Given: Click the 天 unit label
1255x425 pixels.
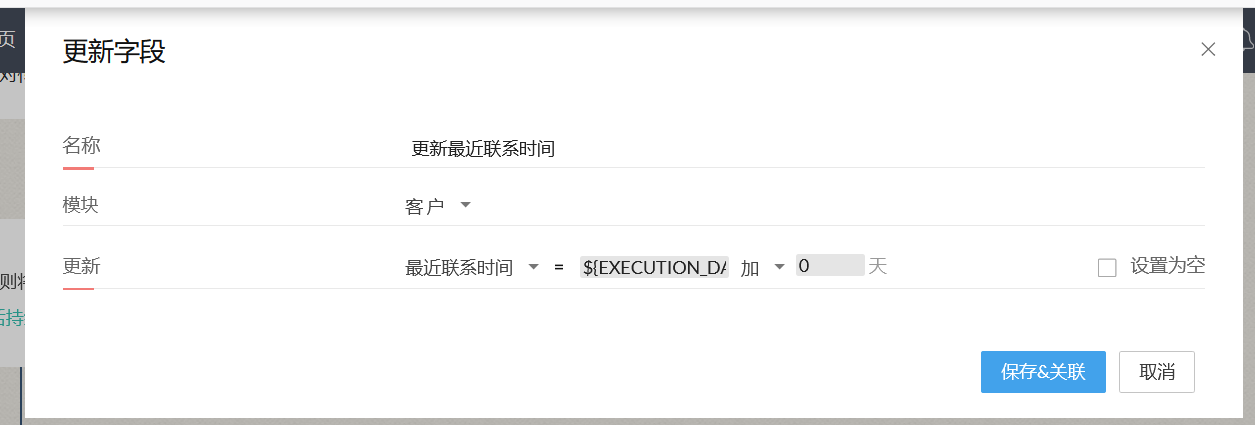Looking at the screenshot, I should (878, 267).
